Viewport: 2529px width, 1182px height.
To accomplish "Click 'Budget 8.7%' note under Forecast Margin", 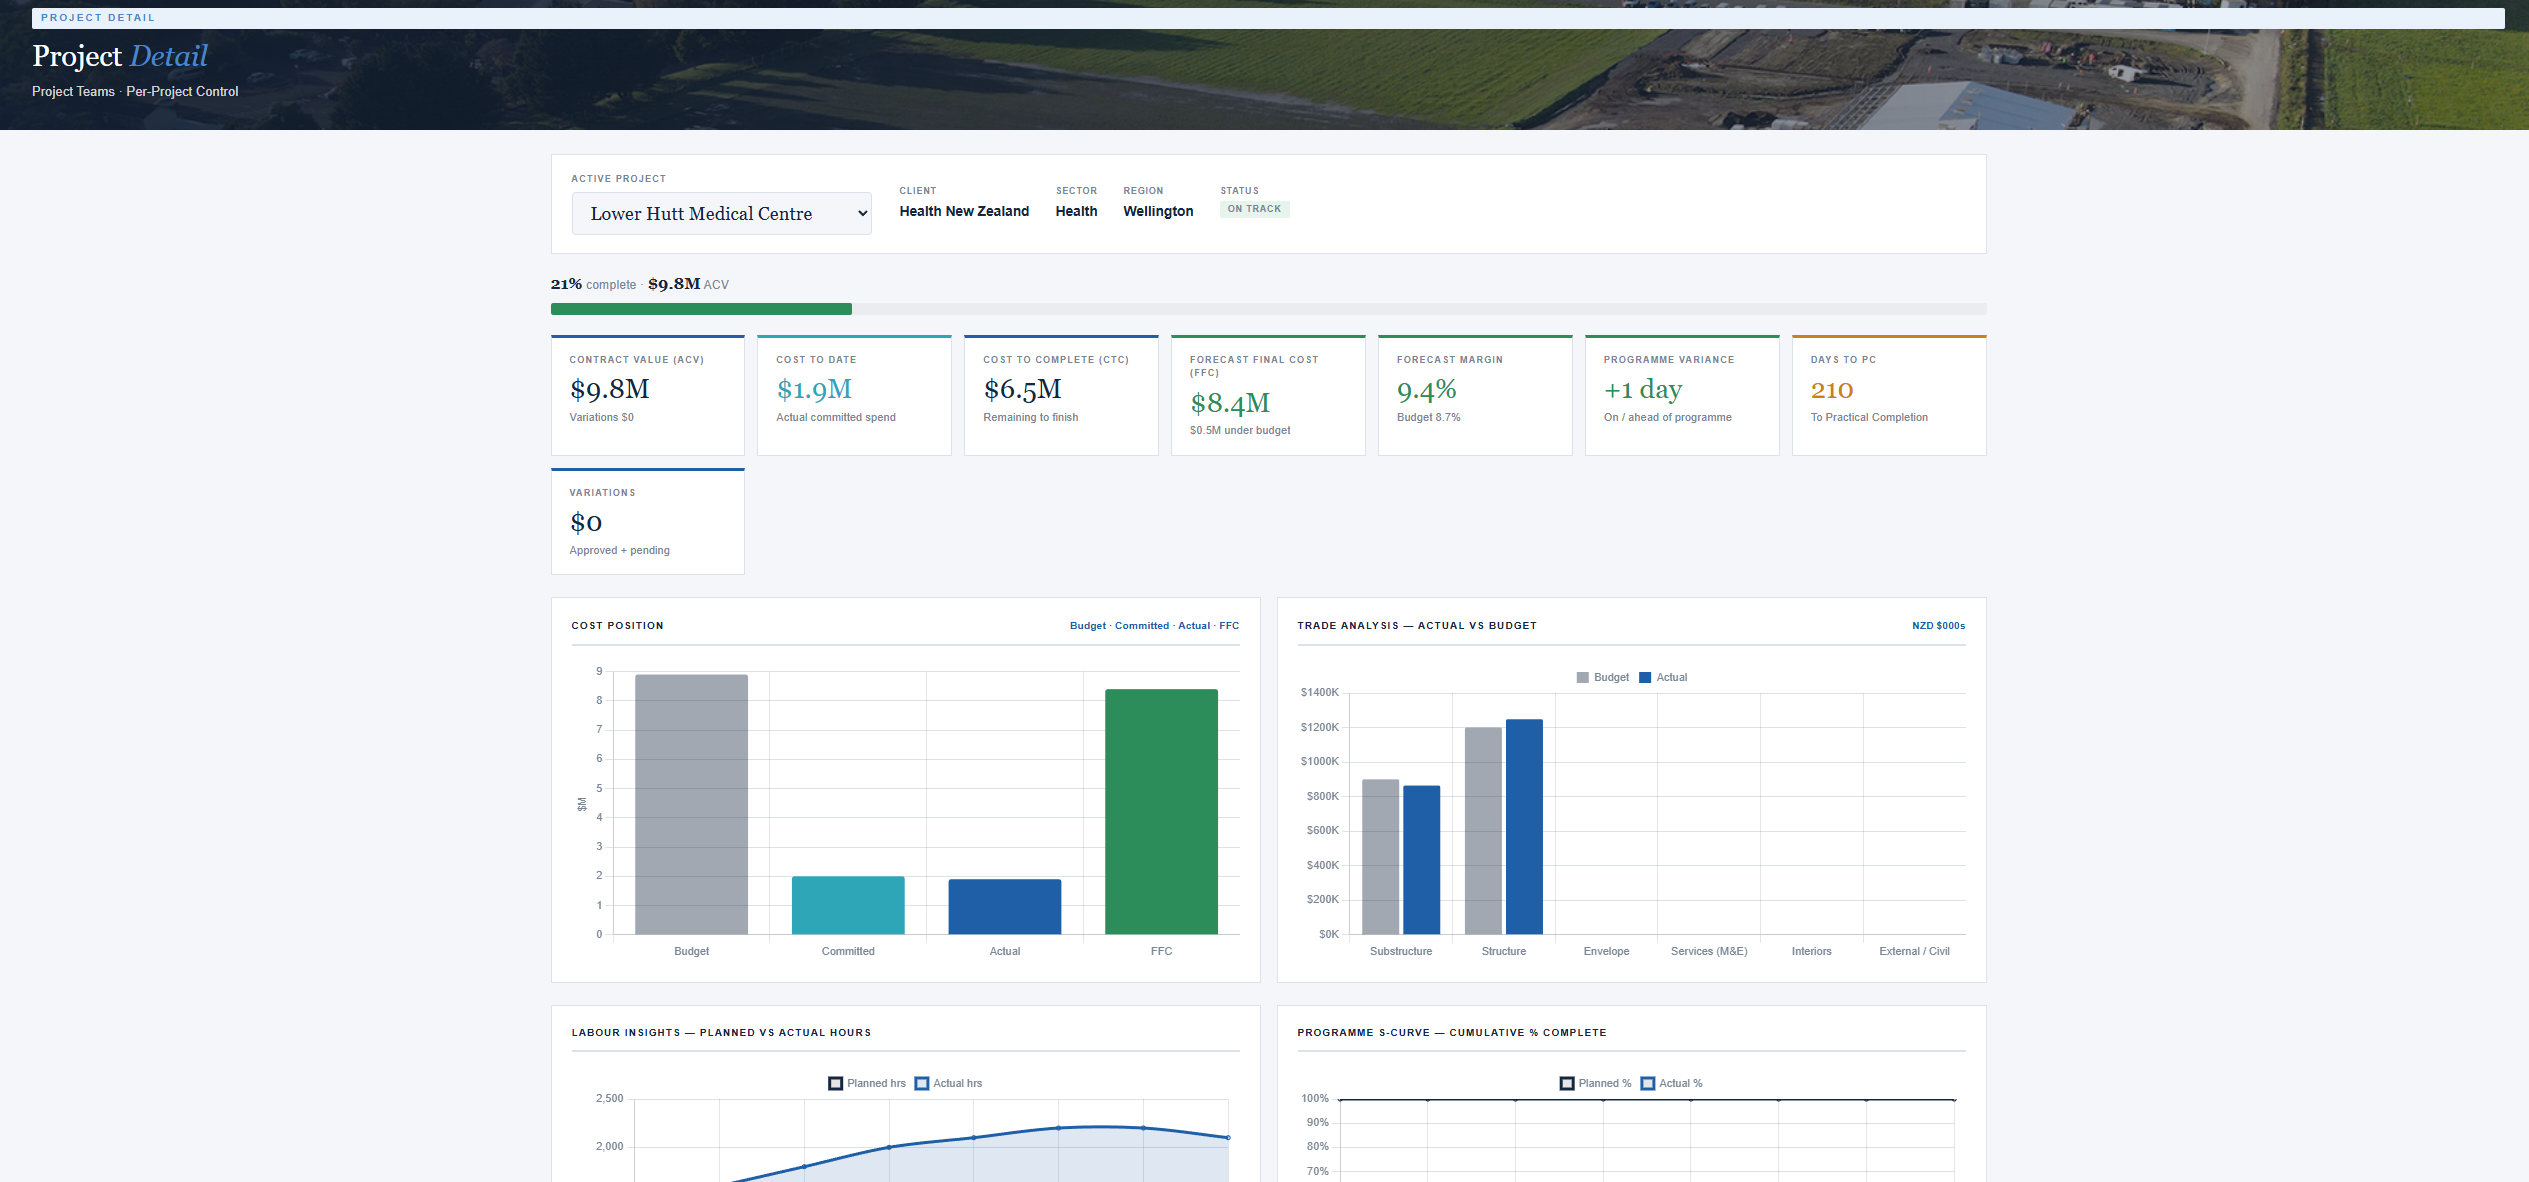I will tap(1428, 417).
